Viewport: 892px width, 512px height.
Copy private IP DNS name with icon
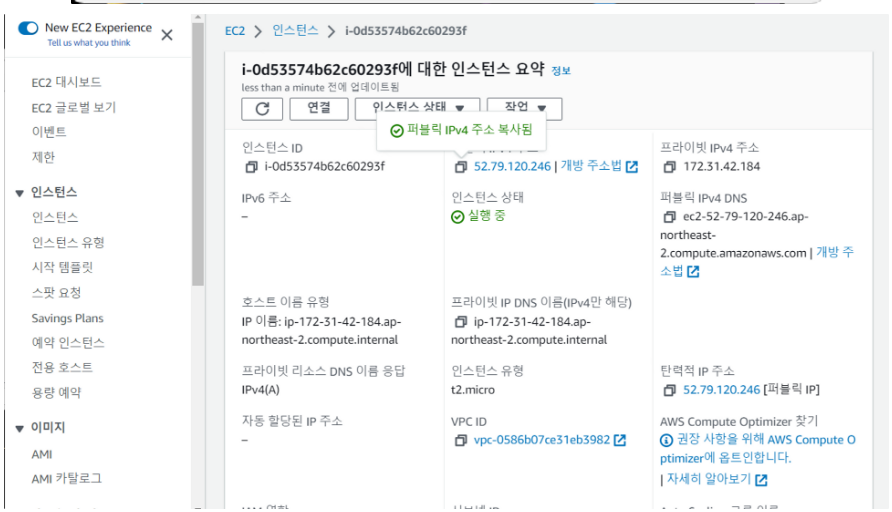[460, 323]
